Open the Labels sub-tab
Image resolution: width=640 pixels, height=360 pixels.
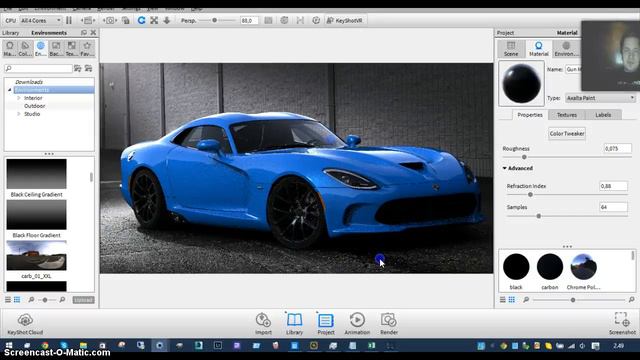point(603,115)
